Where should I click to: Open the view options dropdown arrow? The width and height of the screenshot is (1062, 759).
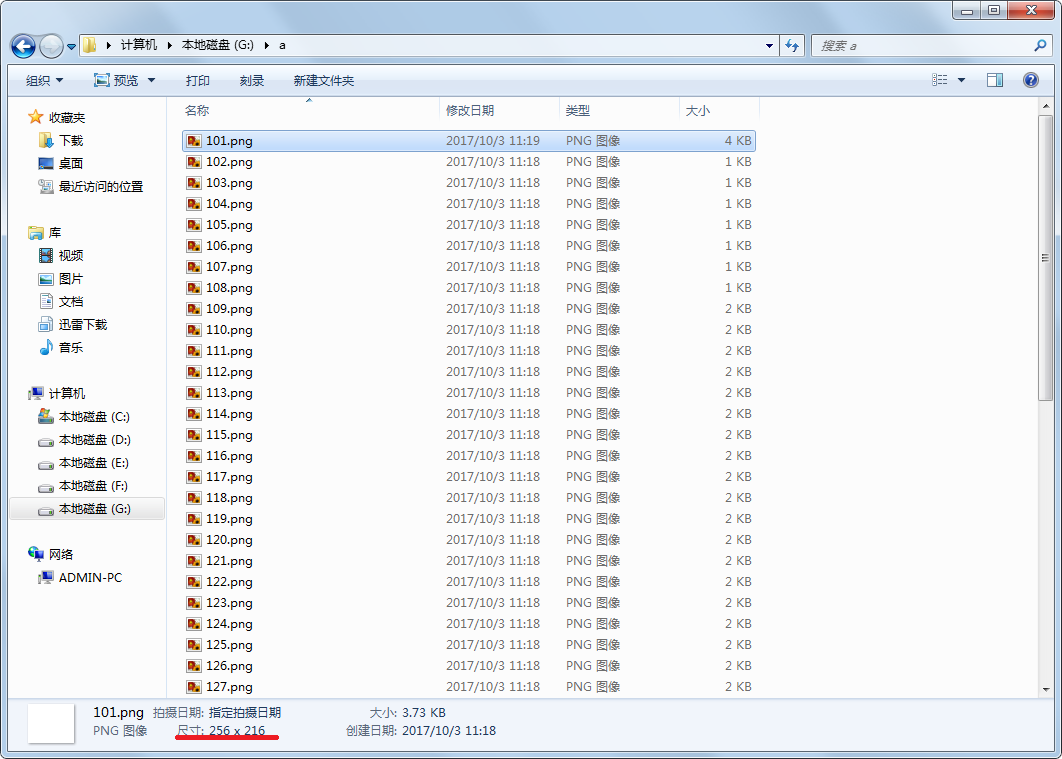click(x=961, y=81)
